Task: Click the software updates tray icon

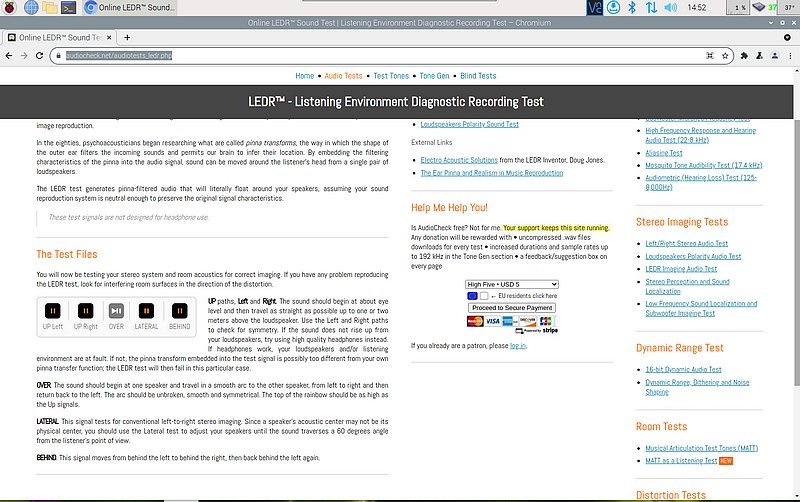Action: click(x=614, y=7)
